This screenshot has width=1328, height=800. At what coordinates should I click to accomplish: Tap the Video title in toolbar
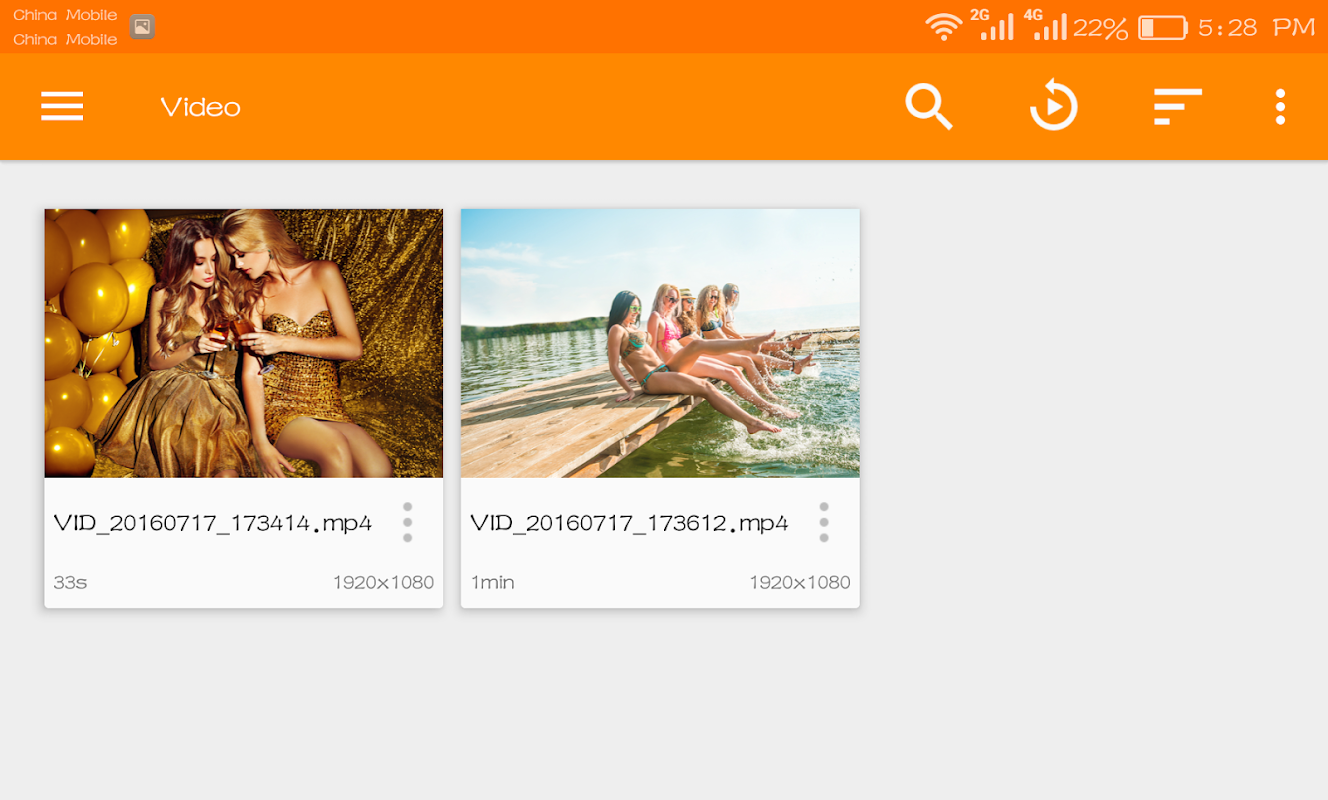point(200,107)
